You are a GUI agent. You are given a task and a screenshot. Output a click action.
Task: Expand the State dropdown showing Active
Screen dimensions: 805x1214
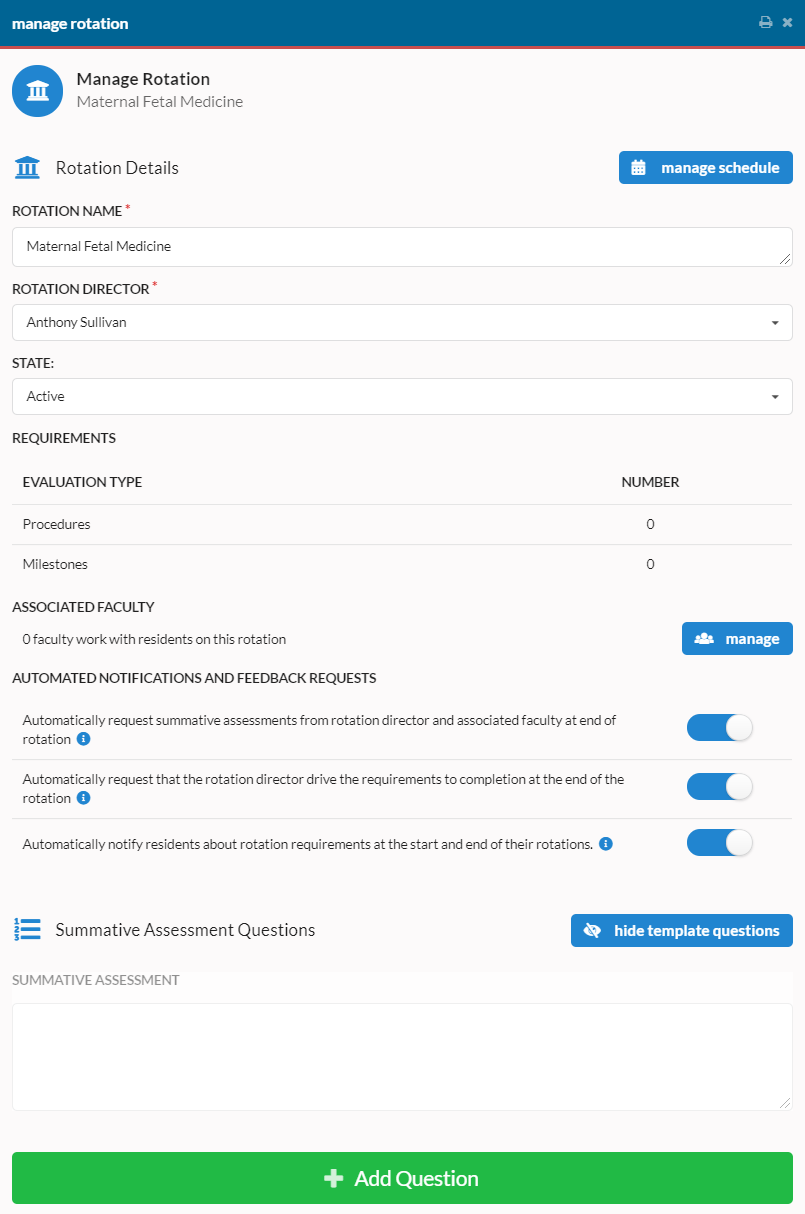(402, 396)
